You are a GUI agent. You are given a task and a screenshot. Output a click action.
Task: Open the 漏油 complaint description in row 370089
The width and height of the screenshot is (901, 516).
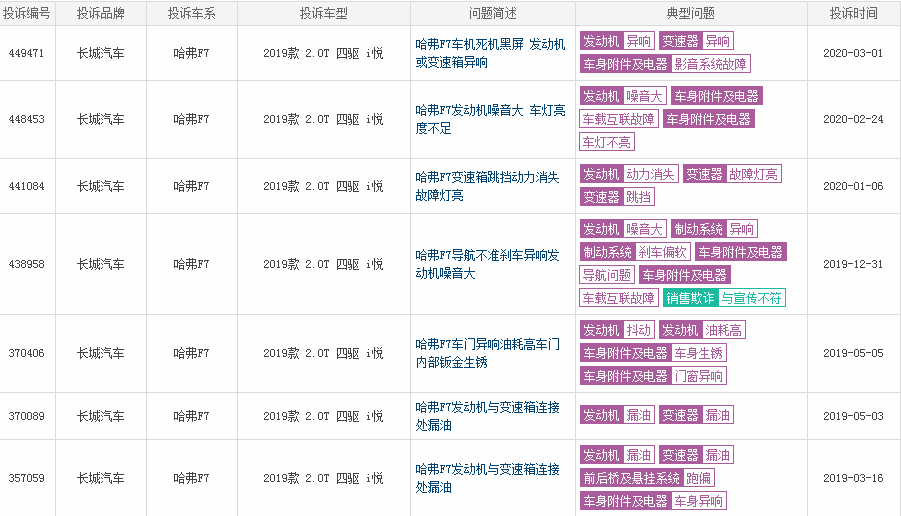(487, 416)
